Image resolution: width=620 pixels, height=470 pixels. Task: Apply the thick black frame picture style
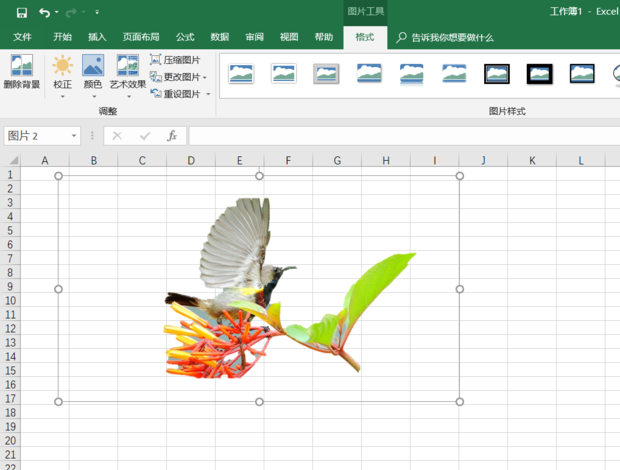[540, 74]
